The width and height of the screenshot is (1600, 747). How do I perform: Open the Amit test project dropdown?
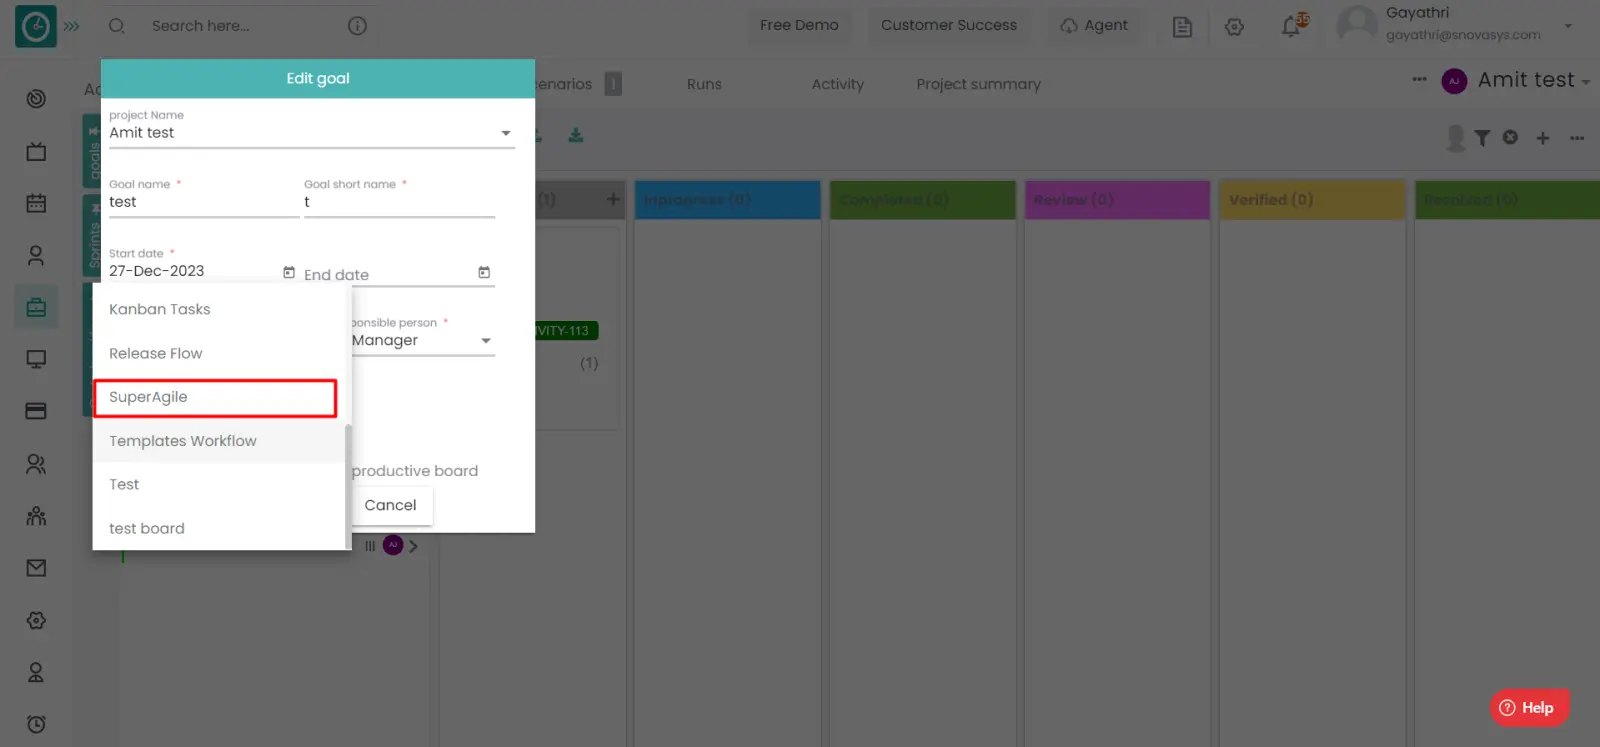tap(1534, 80)
